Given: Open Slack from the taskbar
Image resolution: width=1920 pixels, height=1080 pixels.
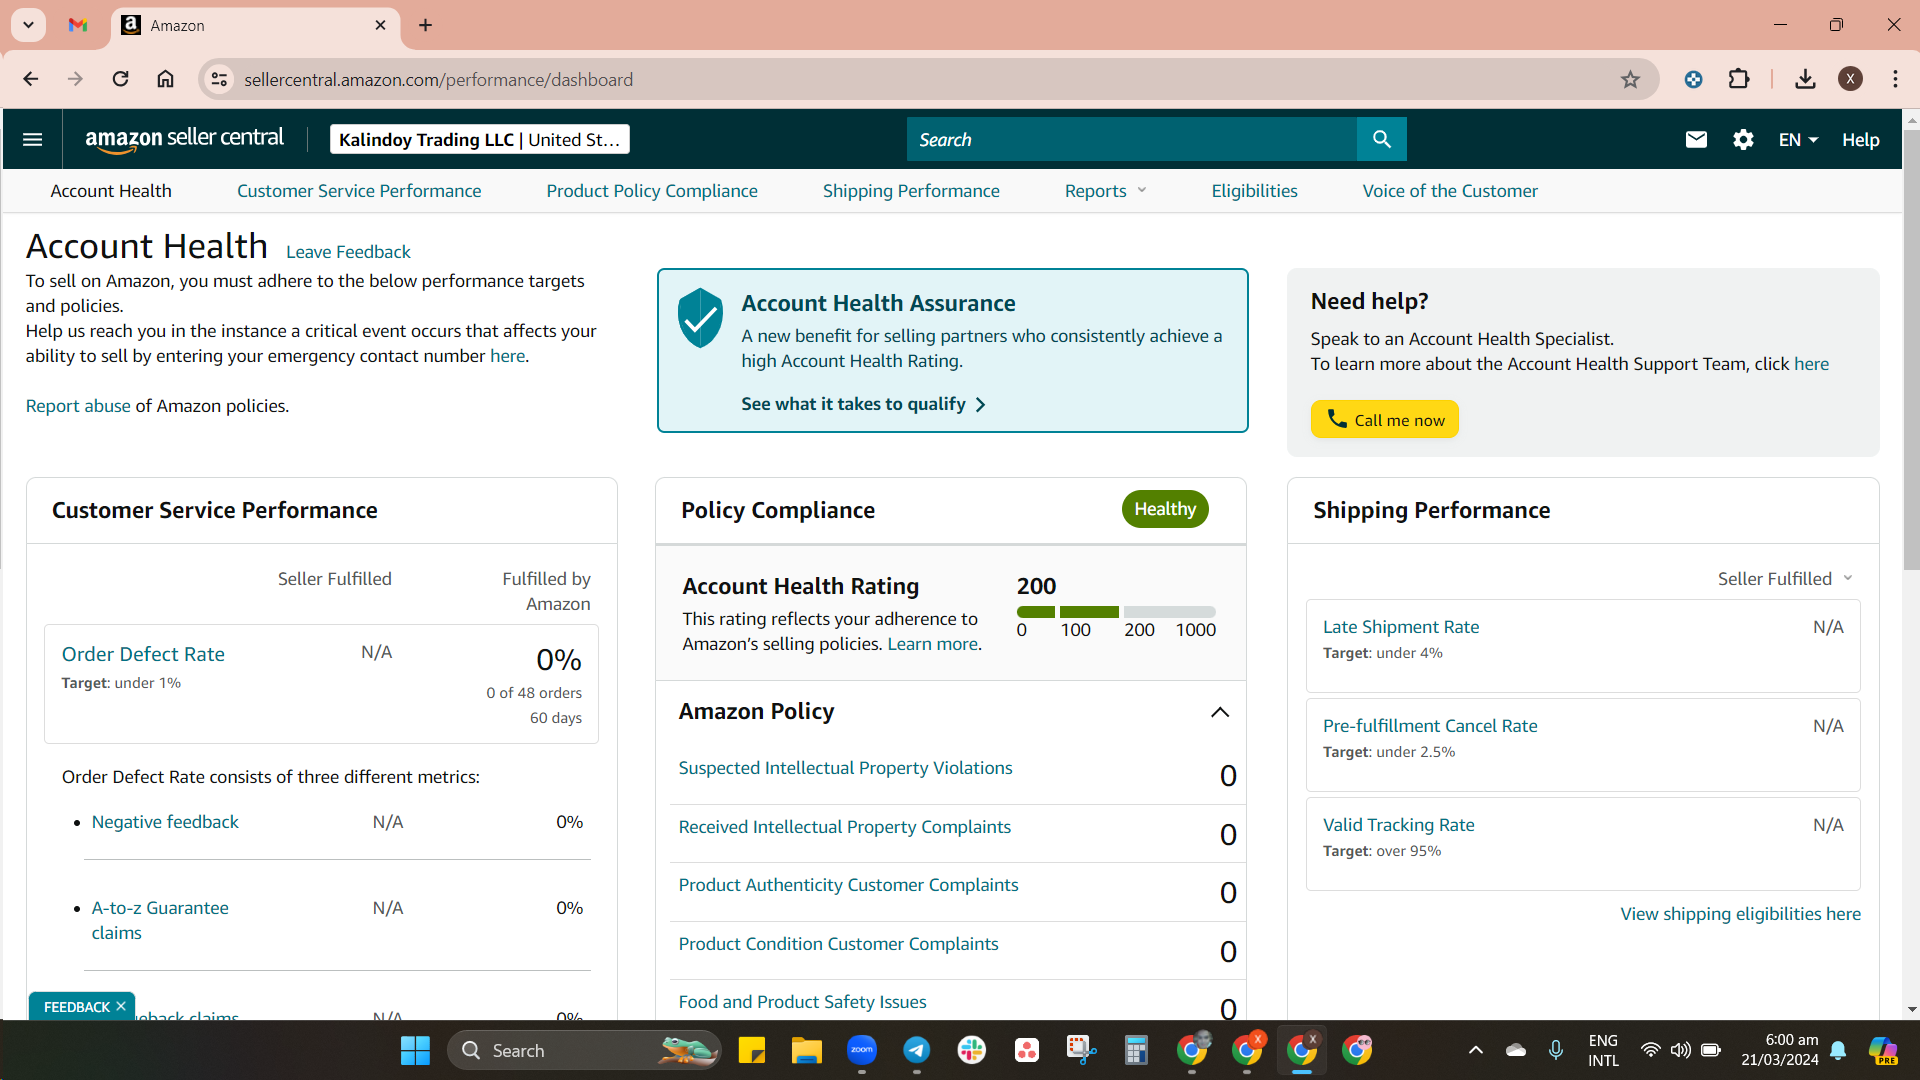Looking at the screenshot, I should click(x=971, y=1050).
